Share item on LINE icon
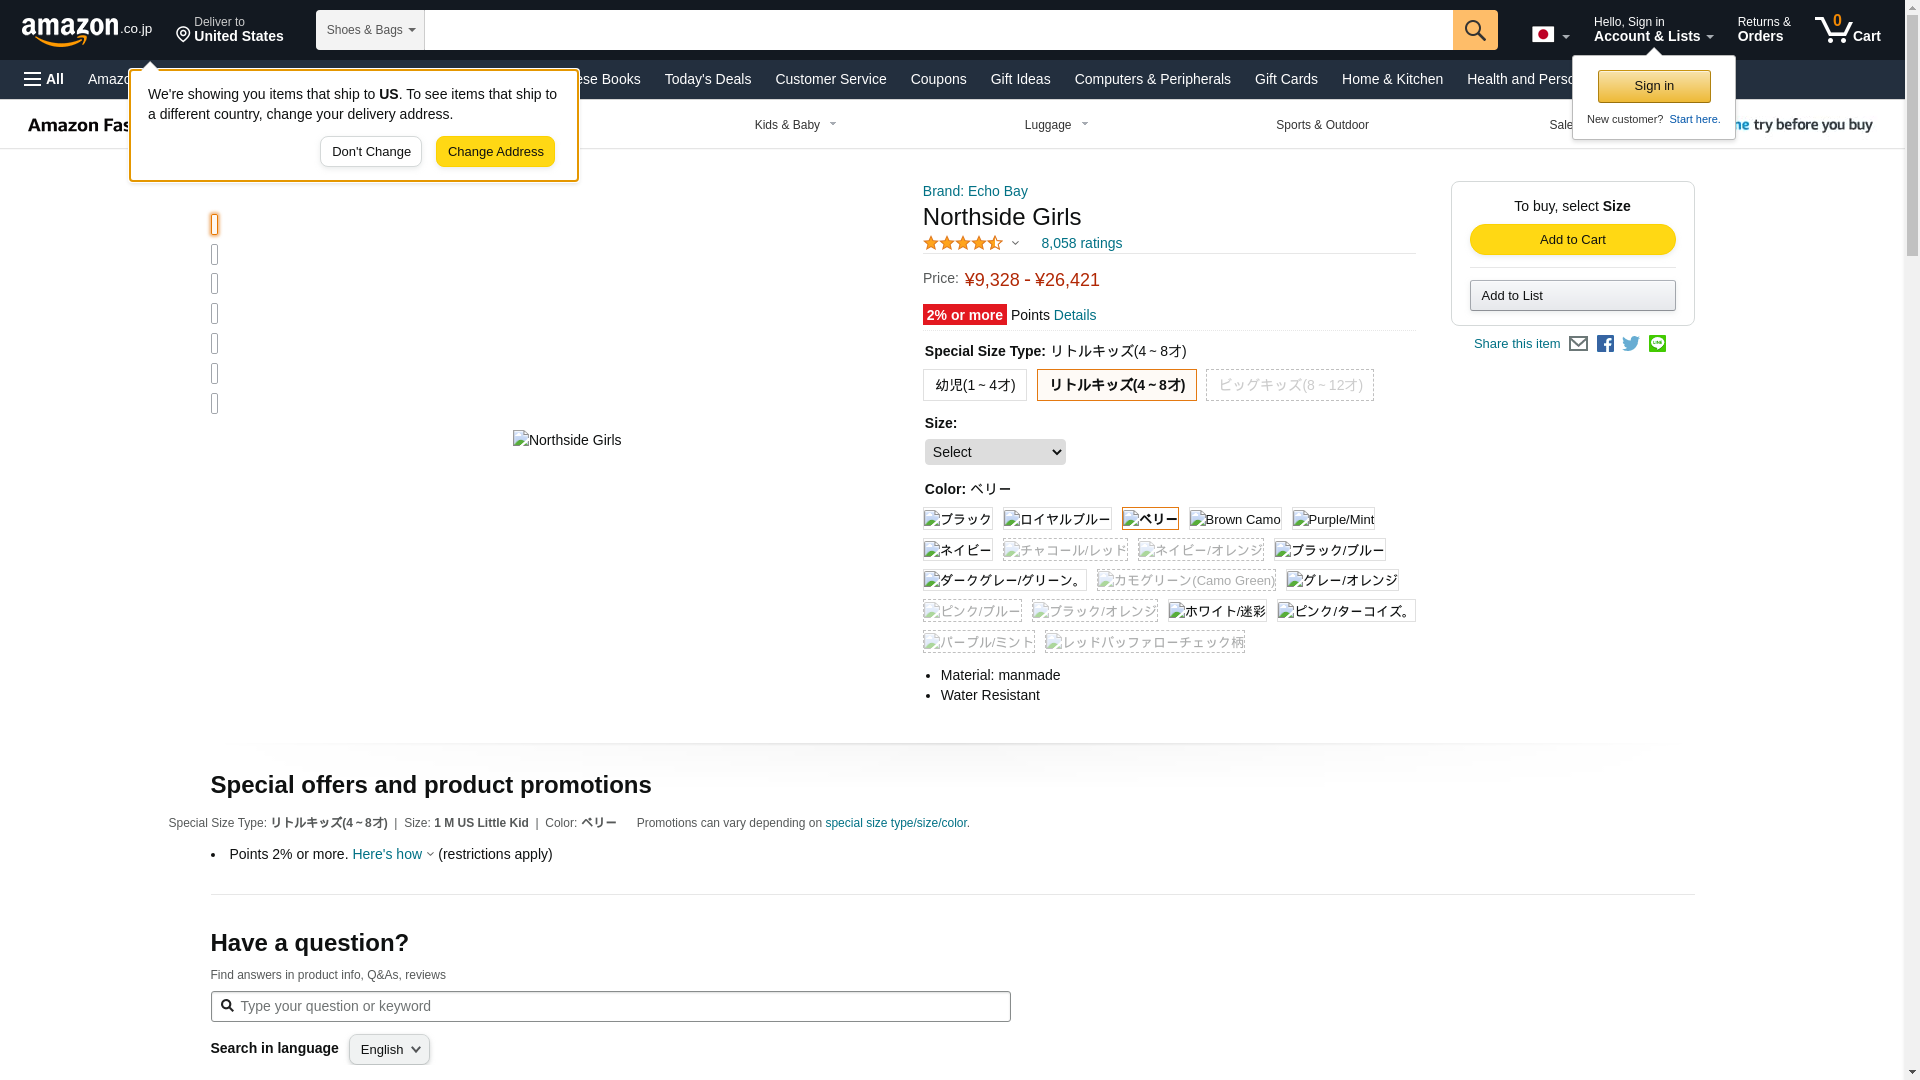The width and height of the screenshot is (1920, 1080). point(1657,344)
